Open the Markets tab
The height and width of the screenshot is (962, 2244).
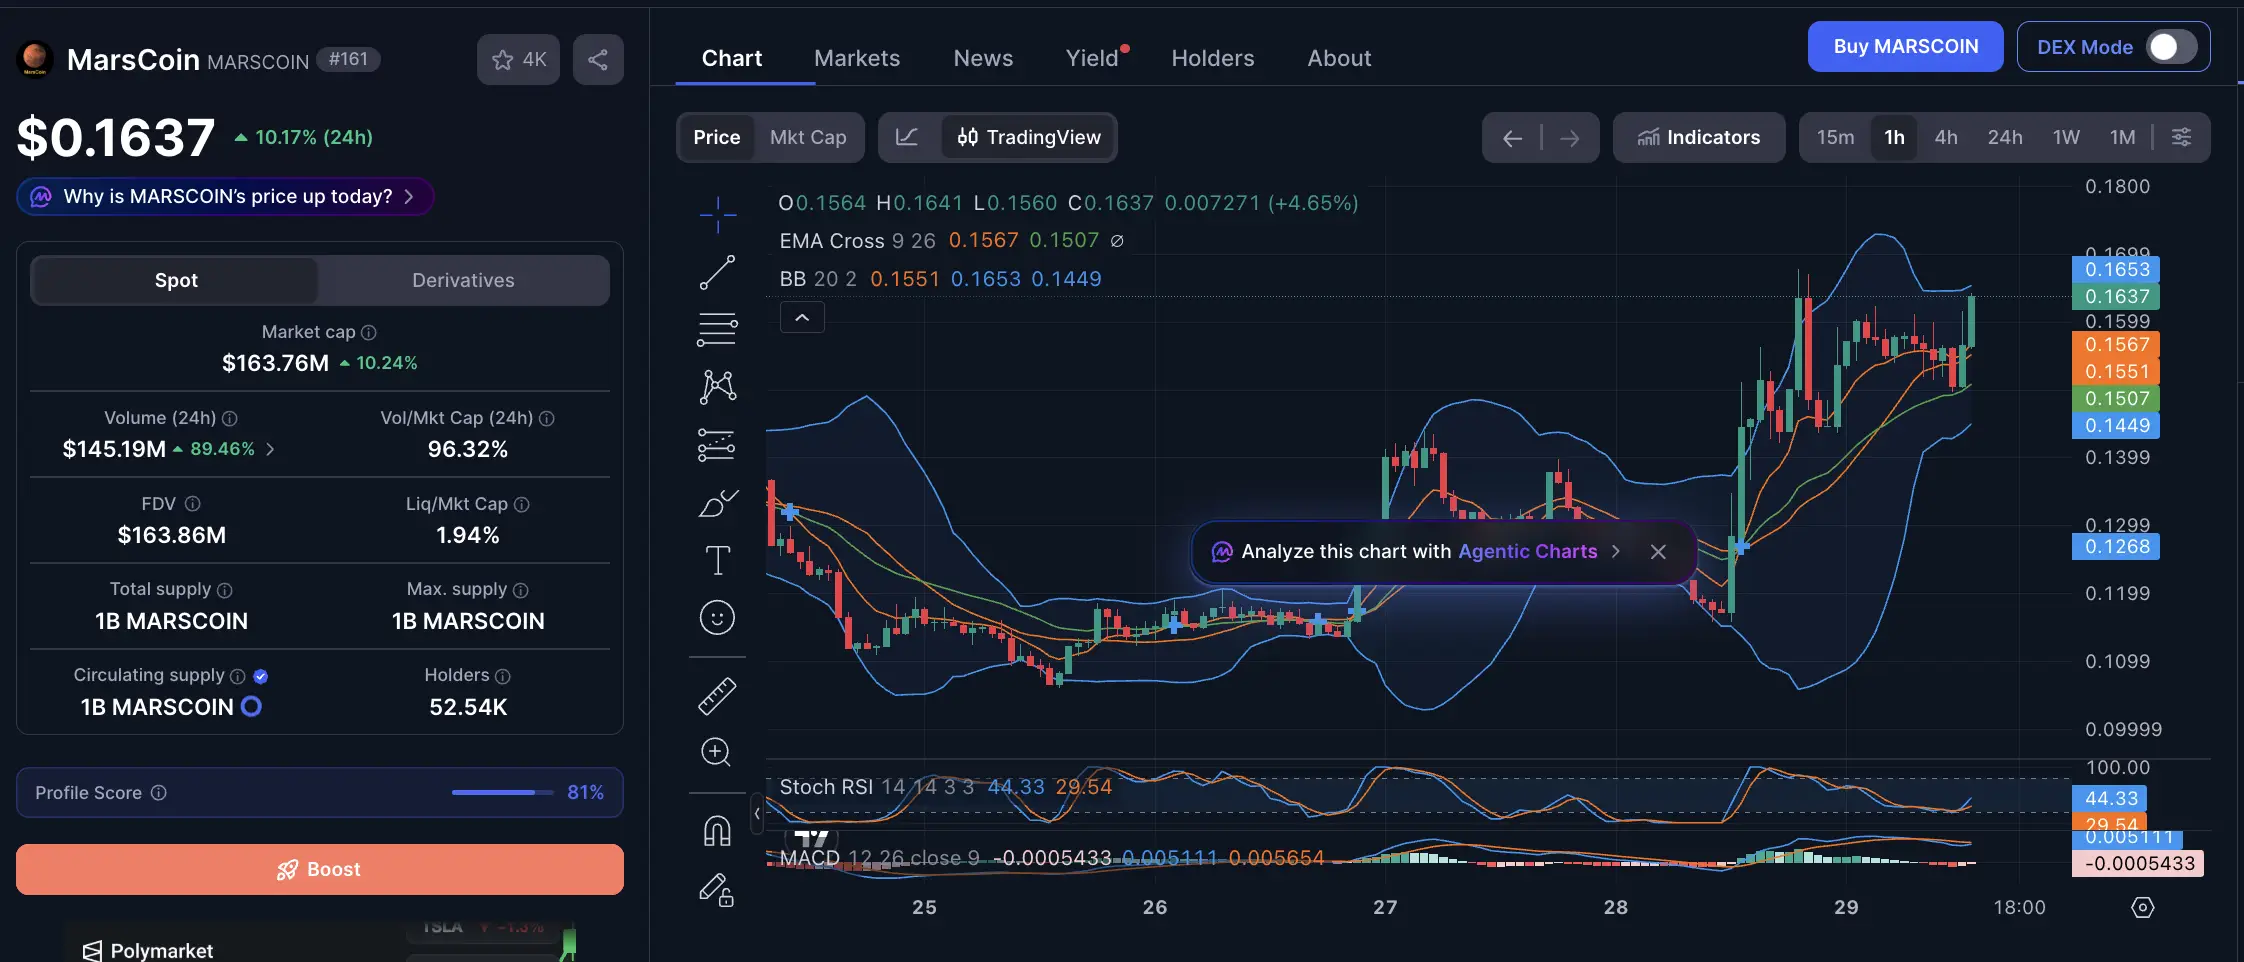pos(857,58)
